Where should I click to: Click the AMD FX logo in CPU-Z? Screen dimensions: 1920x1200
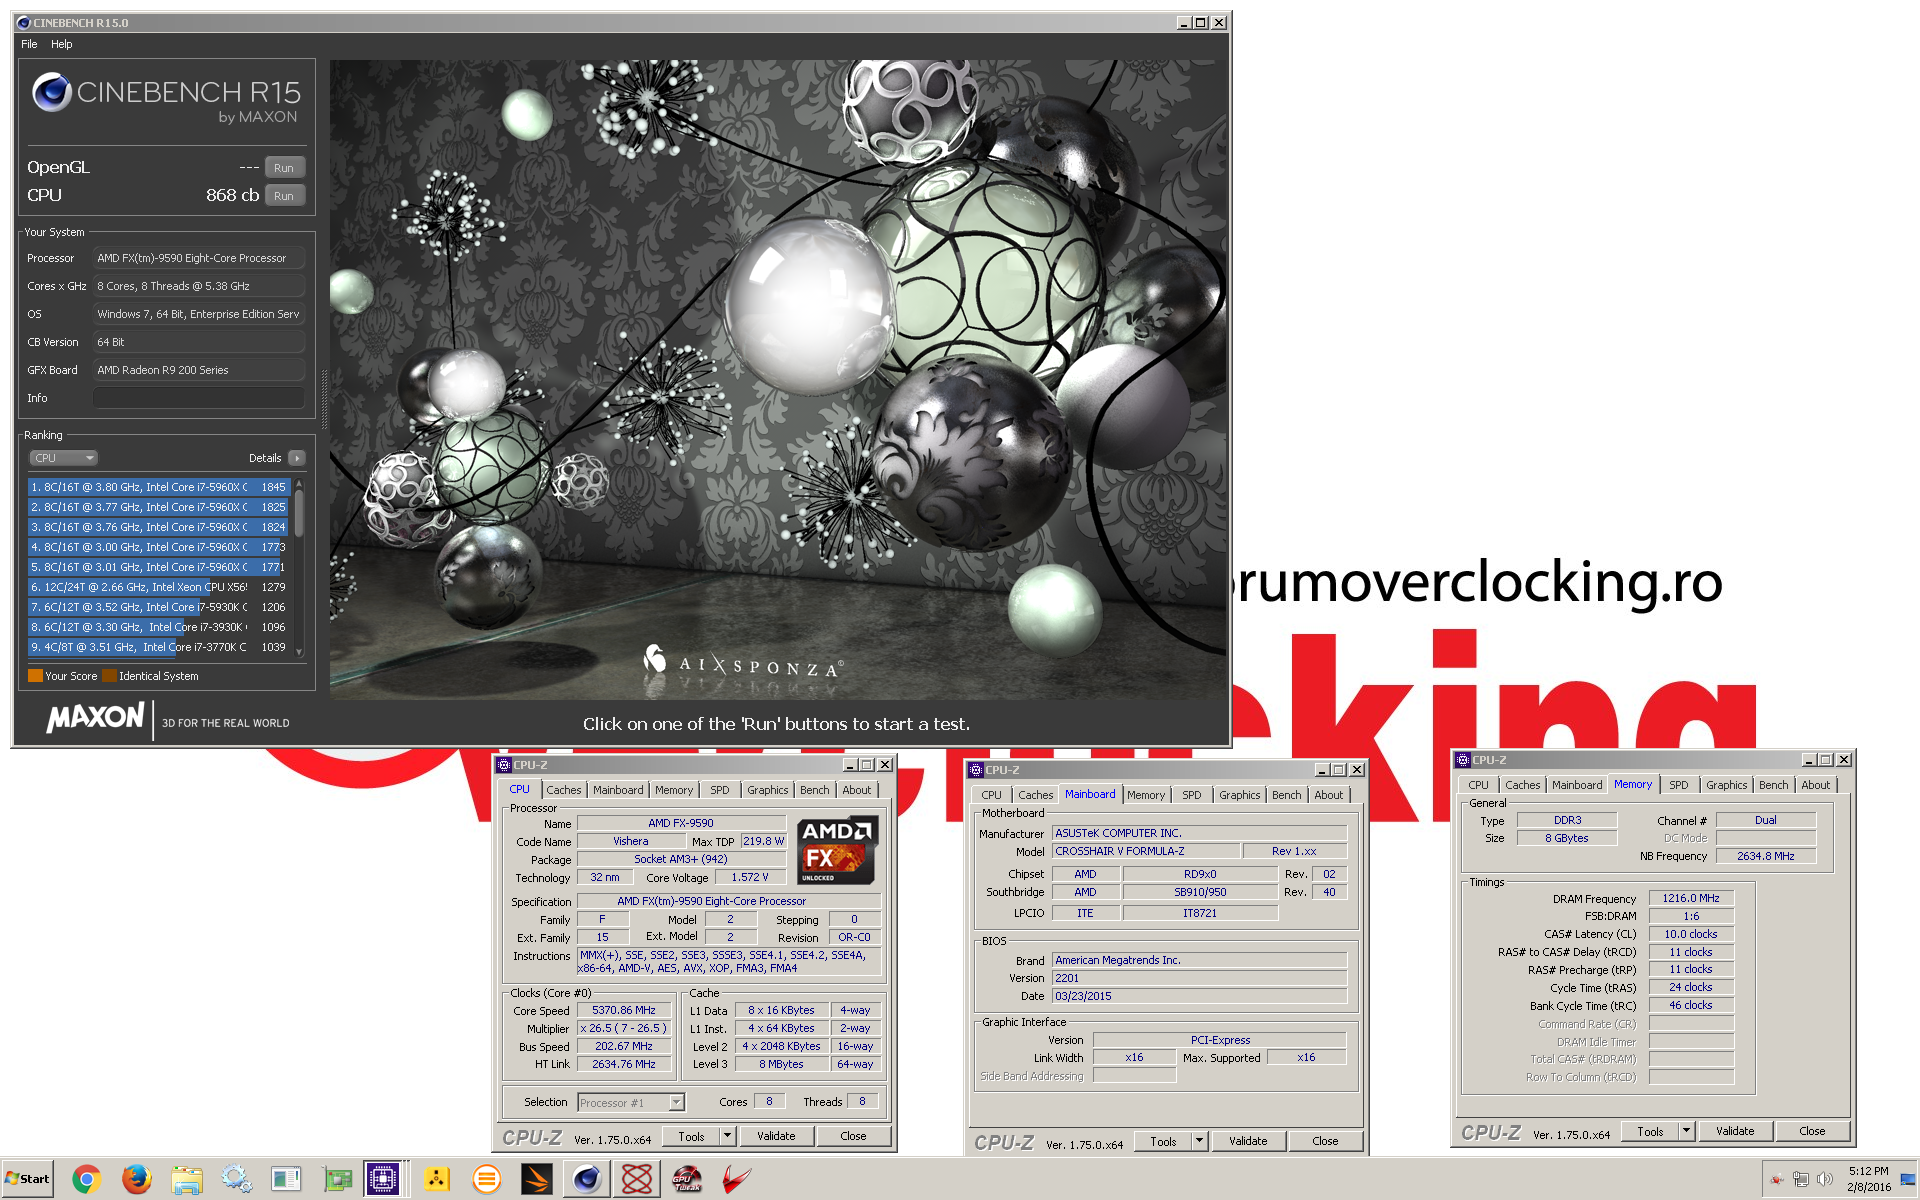click(838, 850)
